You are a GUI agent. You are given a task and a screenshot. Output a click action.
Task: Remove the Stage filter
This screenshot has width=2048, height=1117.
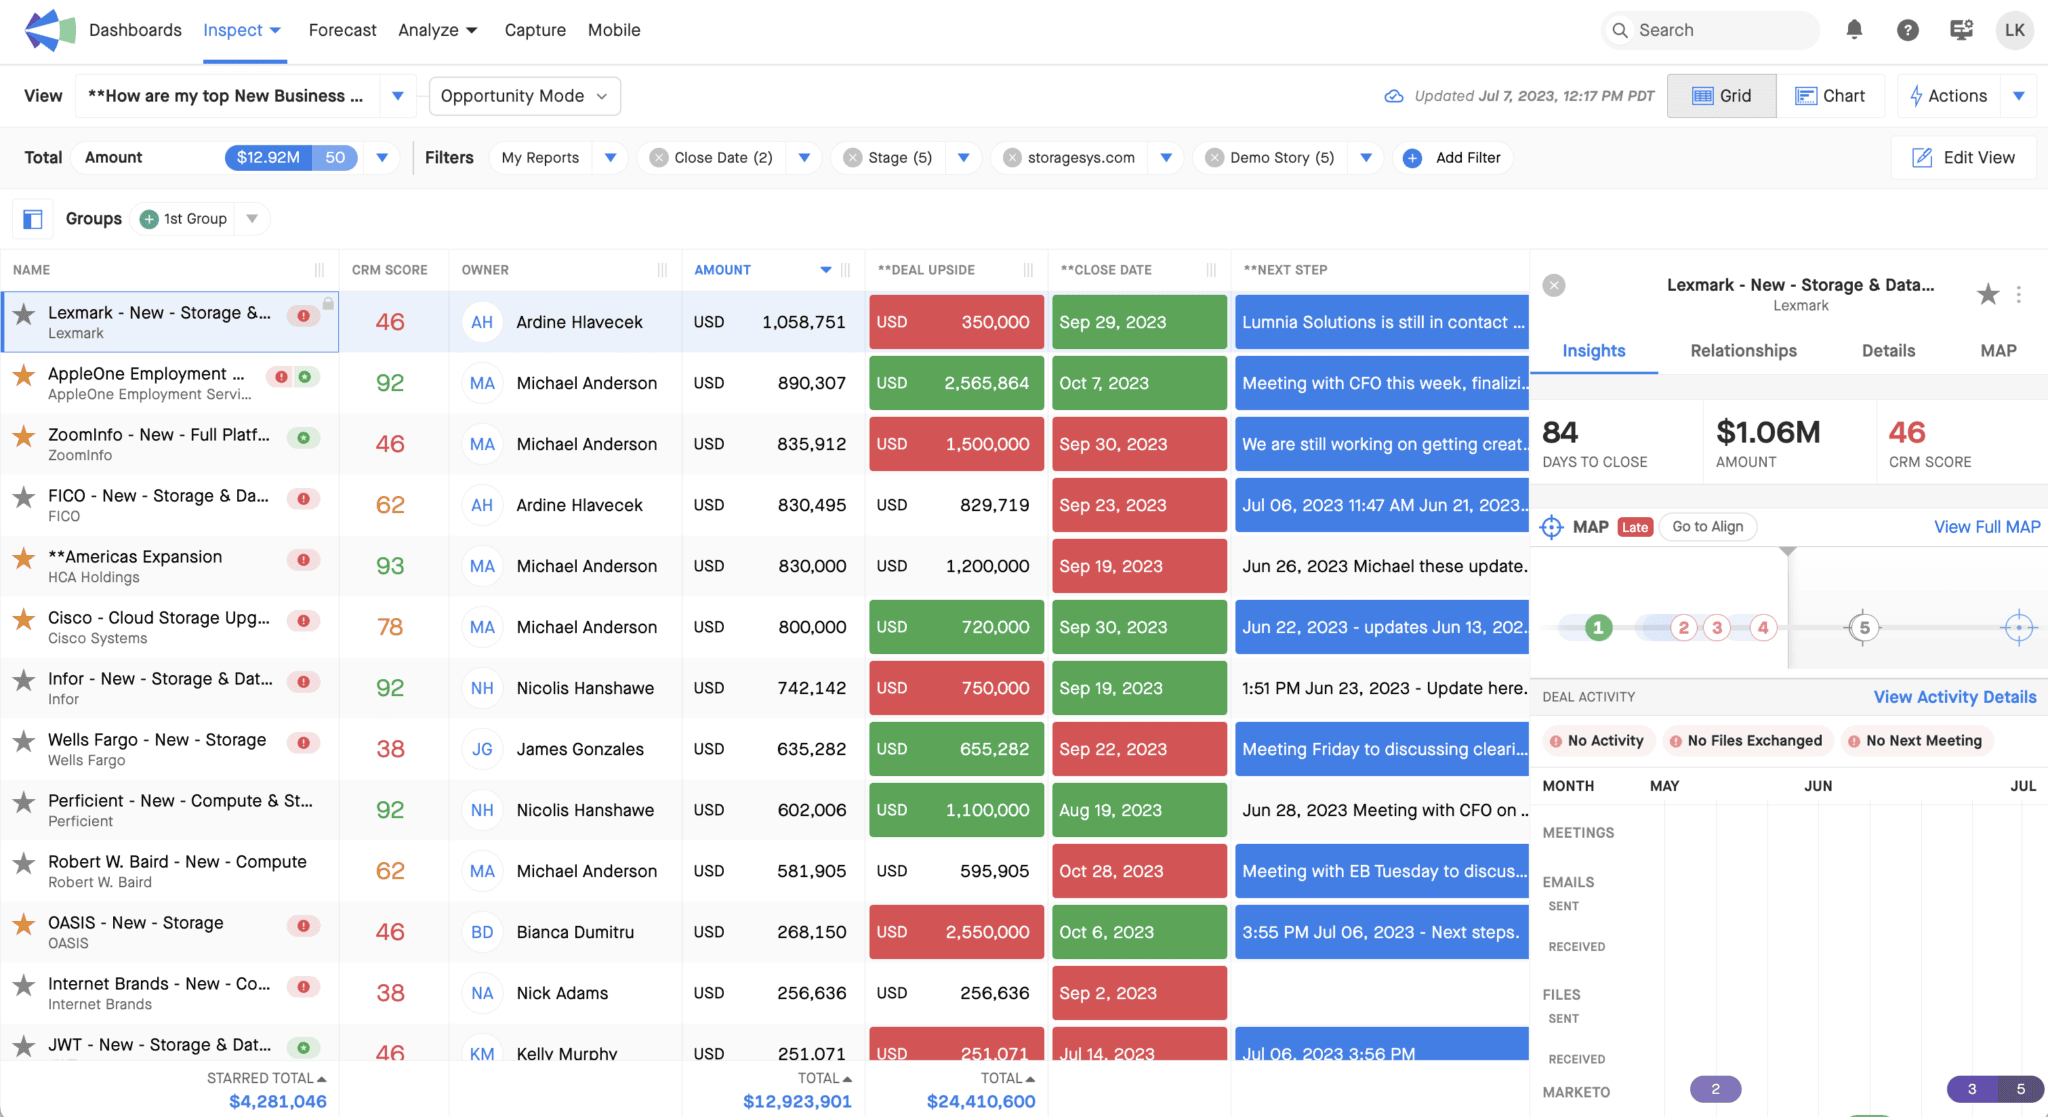click(853, 158)
